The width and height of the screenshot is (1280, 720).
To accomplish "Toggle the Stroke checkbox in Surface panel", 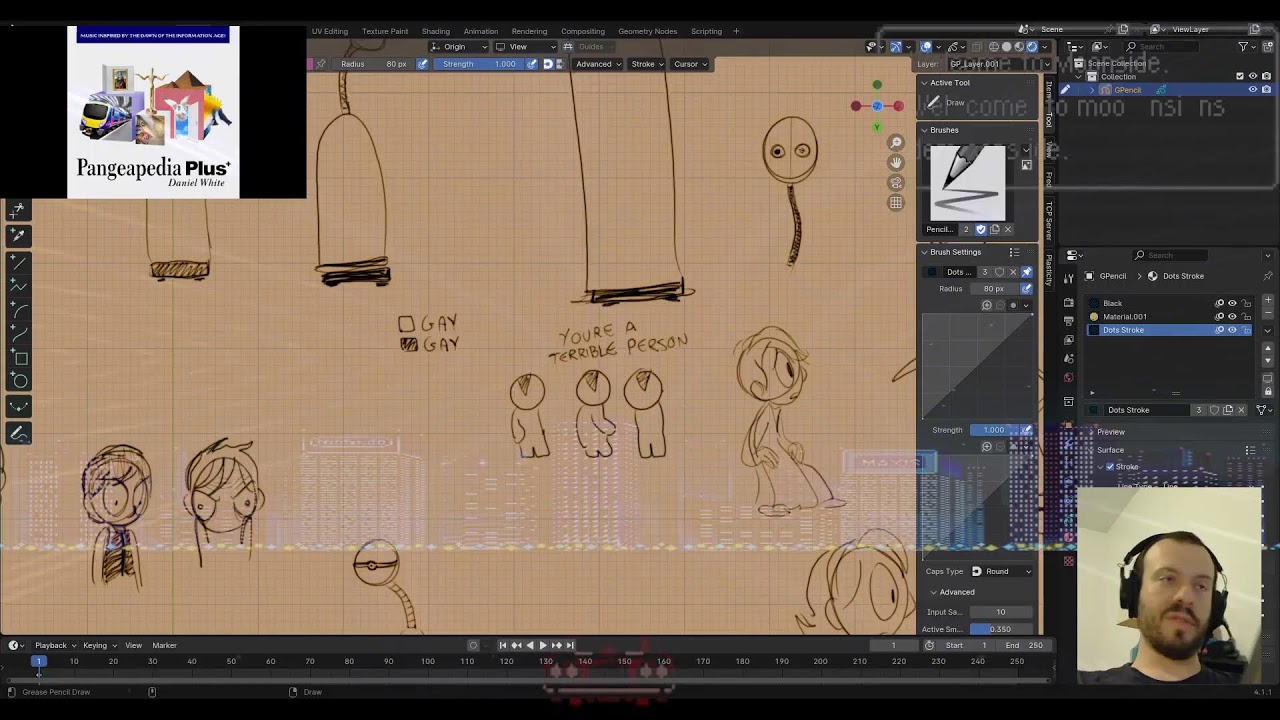I will [x=1109, y=467].
